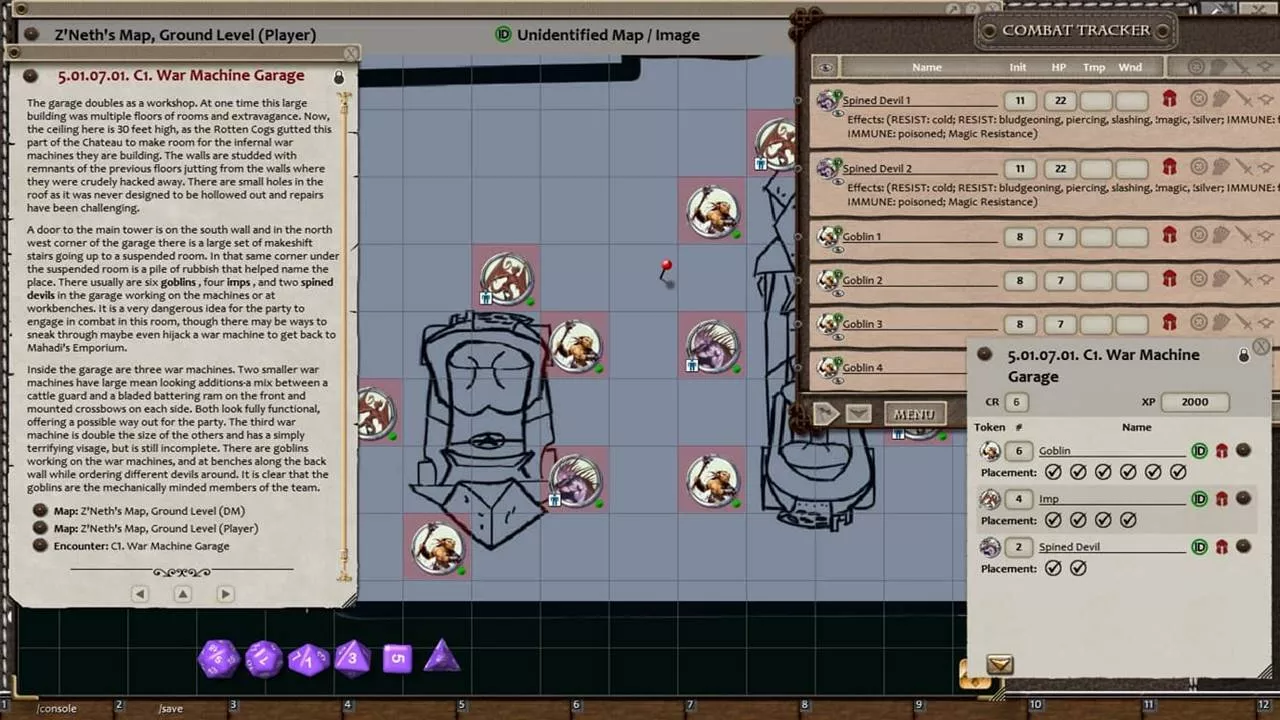Go to the story index up arrow
Viewport: 1280px width, 720px height.
point(183,594)
